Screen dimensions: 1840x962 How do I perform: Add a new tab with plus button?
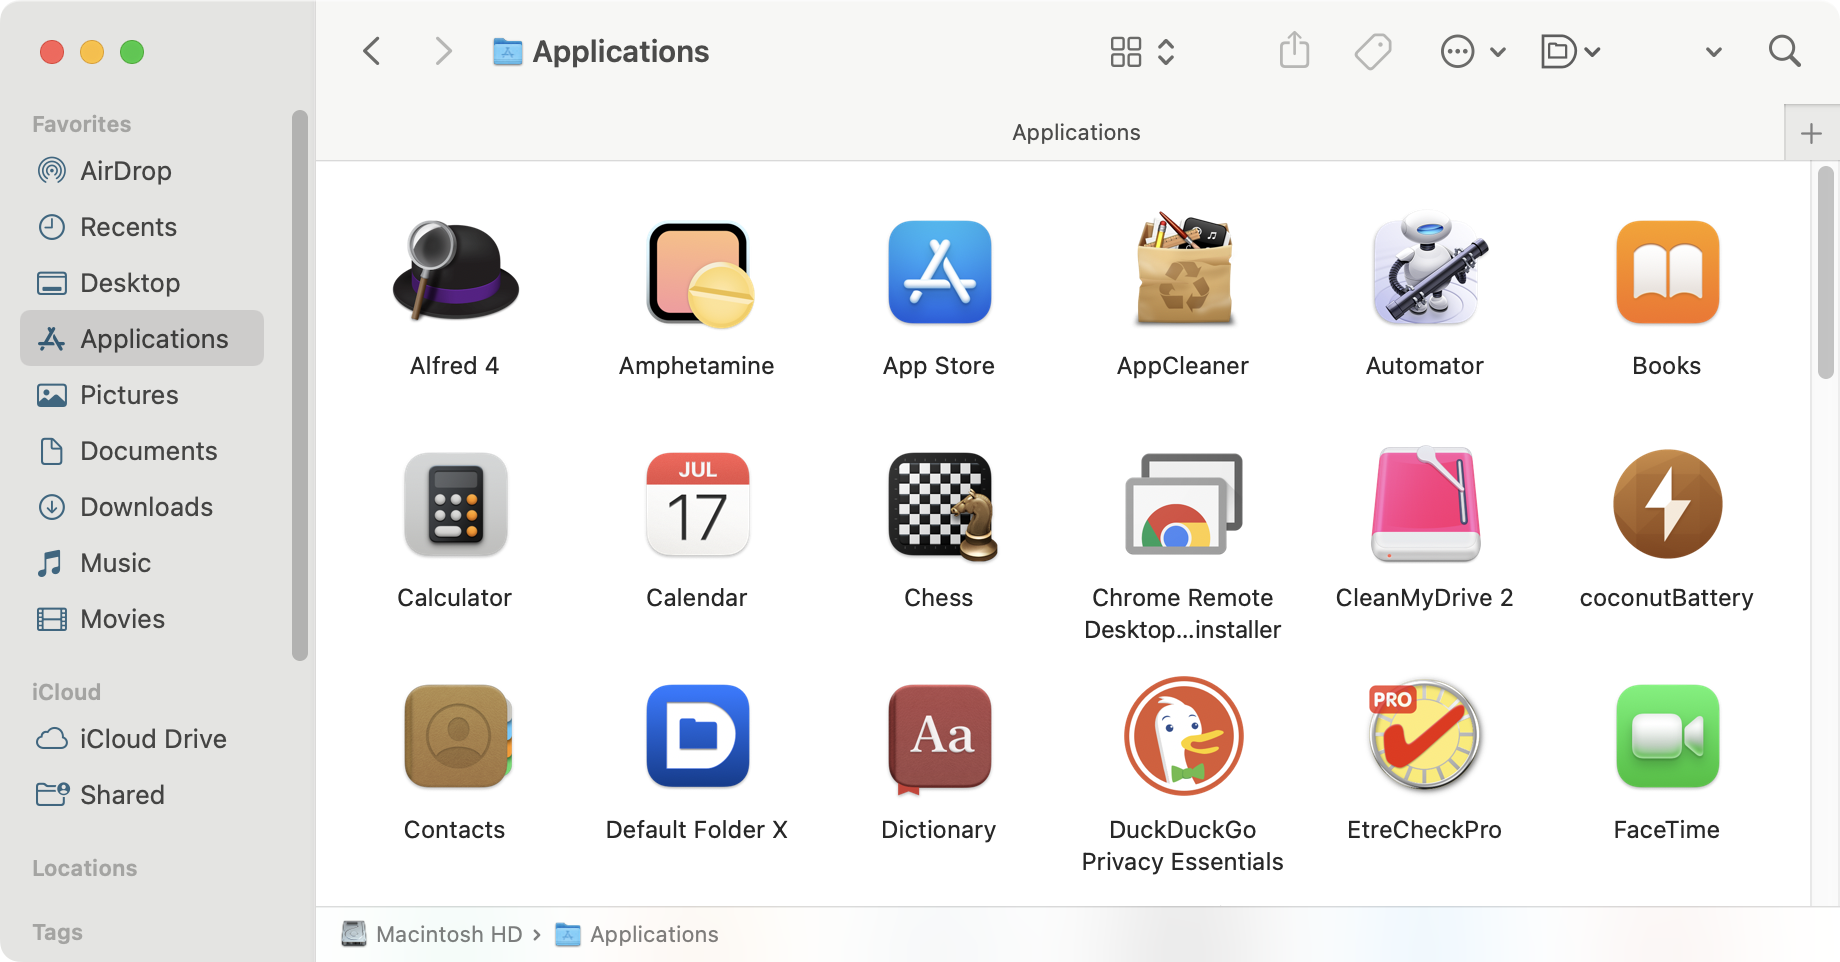click(1811, 133)
